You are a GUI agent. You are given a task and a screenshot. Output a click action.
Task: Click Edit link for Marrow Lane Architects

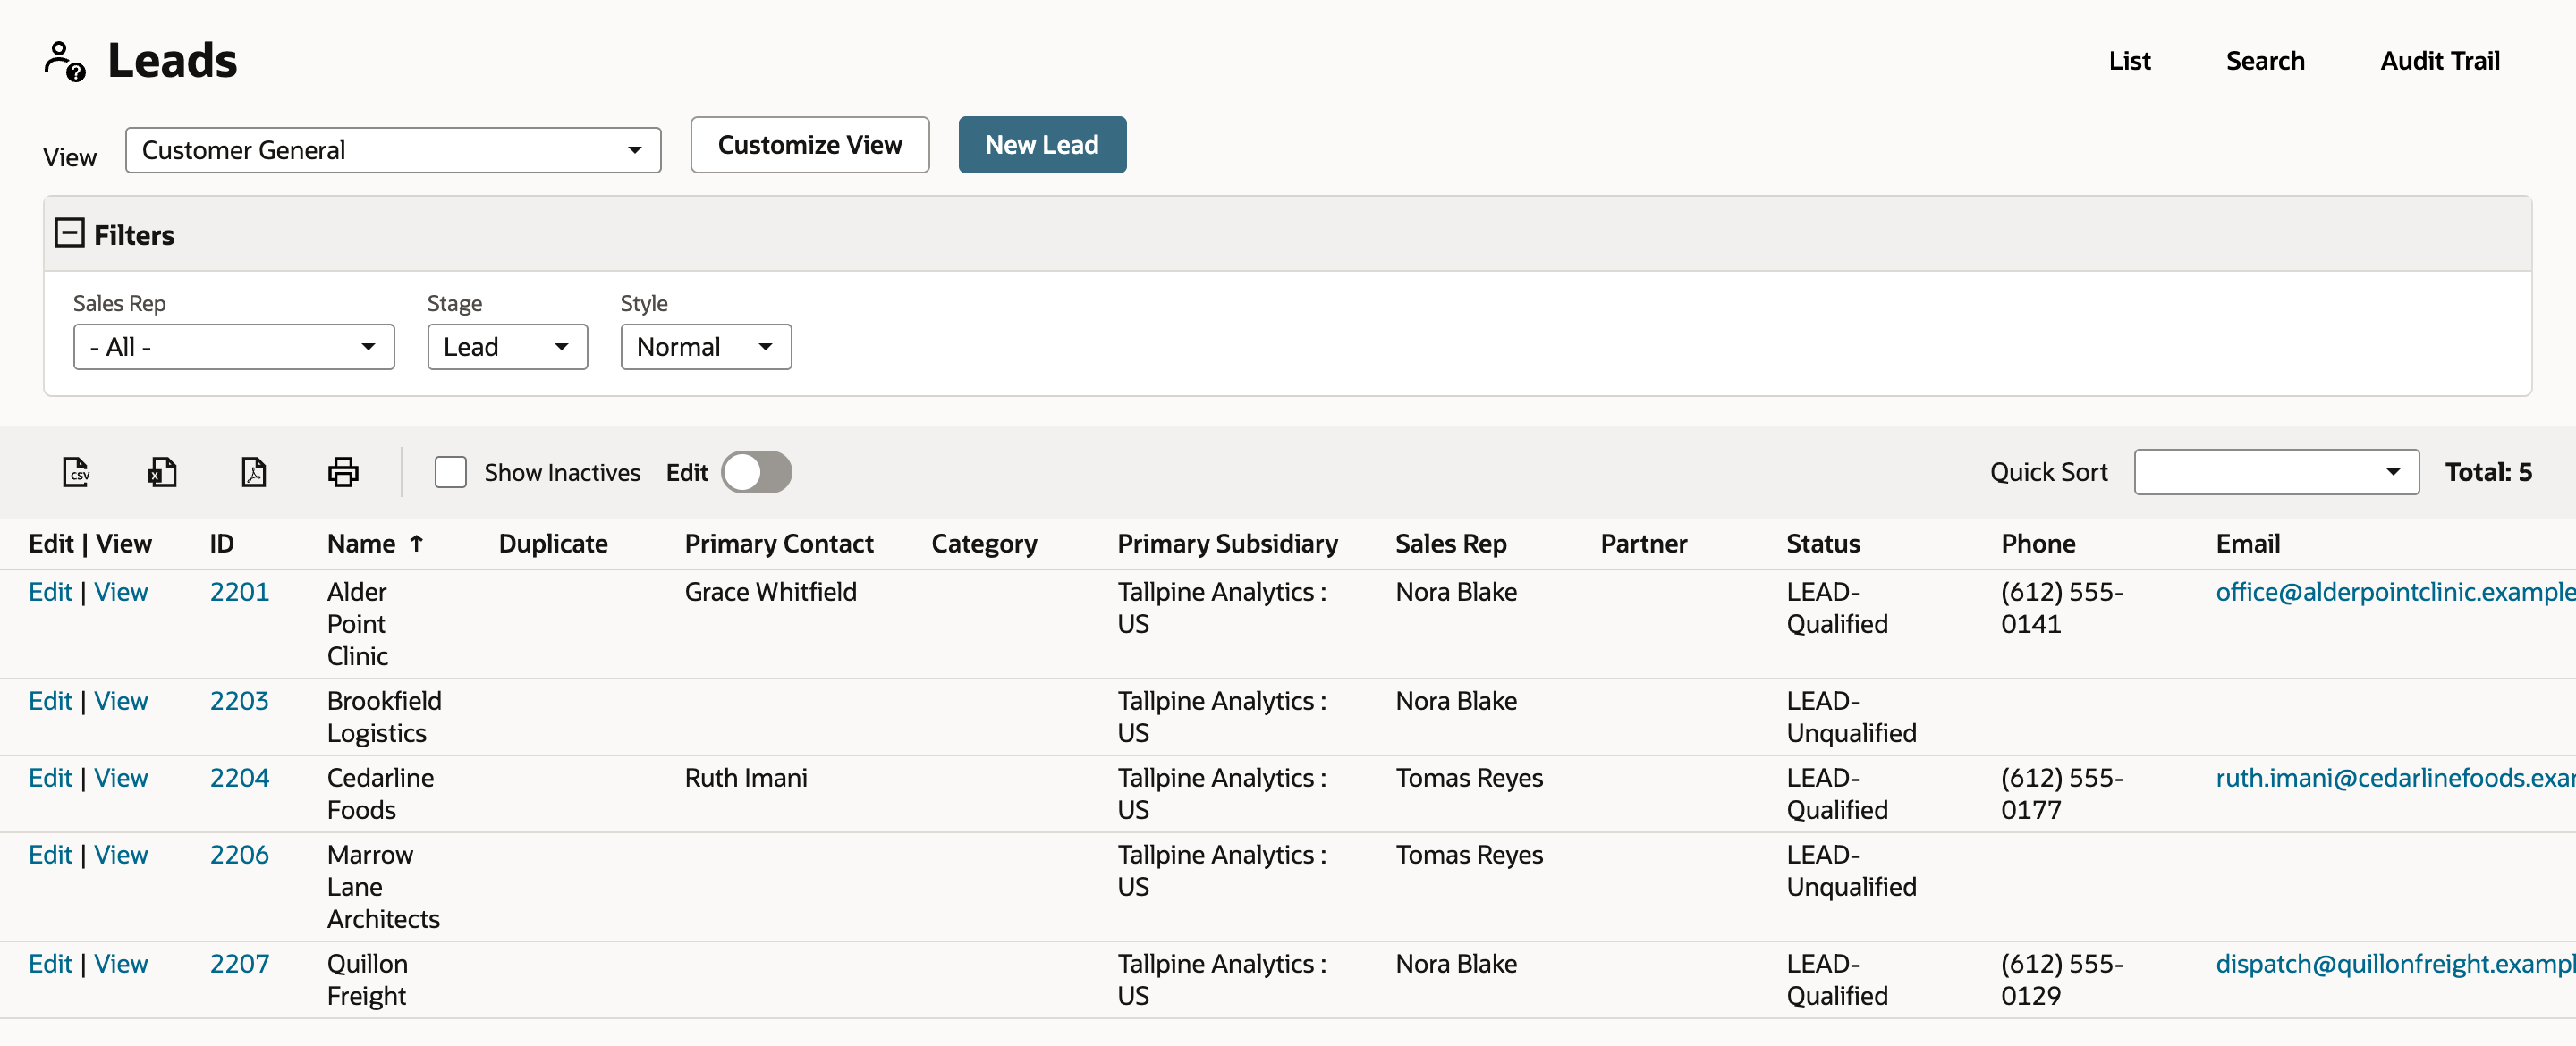pyautogui.click(x=50, y=855)
